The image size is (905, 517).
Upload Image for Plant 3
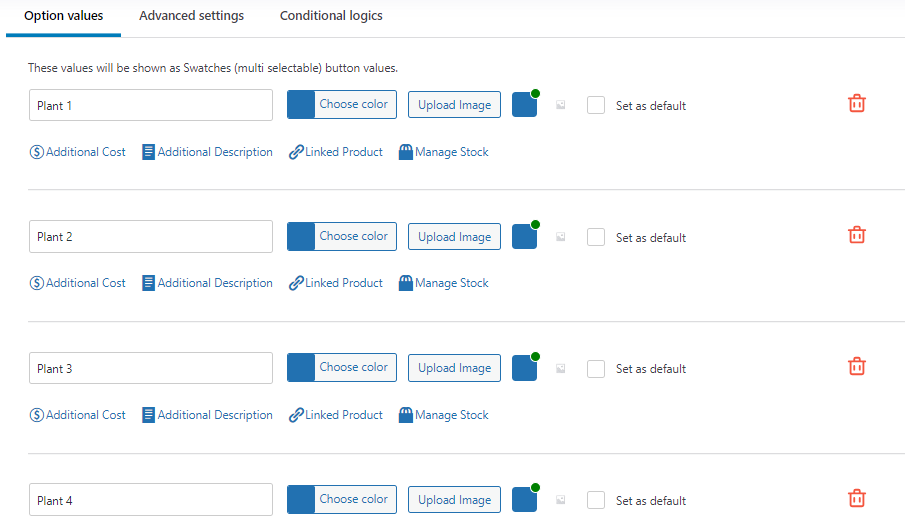pyautogui.click(x=454, y=368)
